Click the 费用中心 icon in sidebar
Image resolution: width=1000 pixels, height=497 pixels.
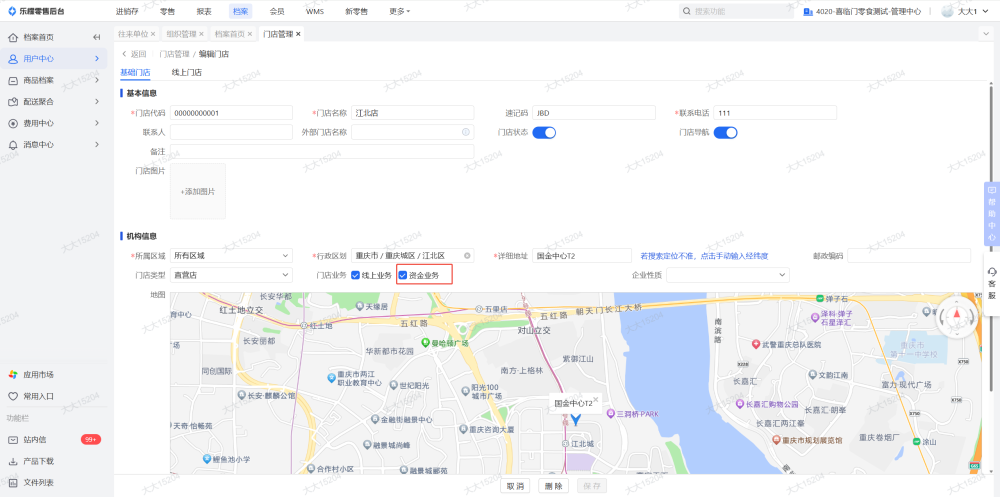[13, 123]
